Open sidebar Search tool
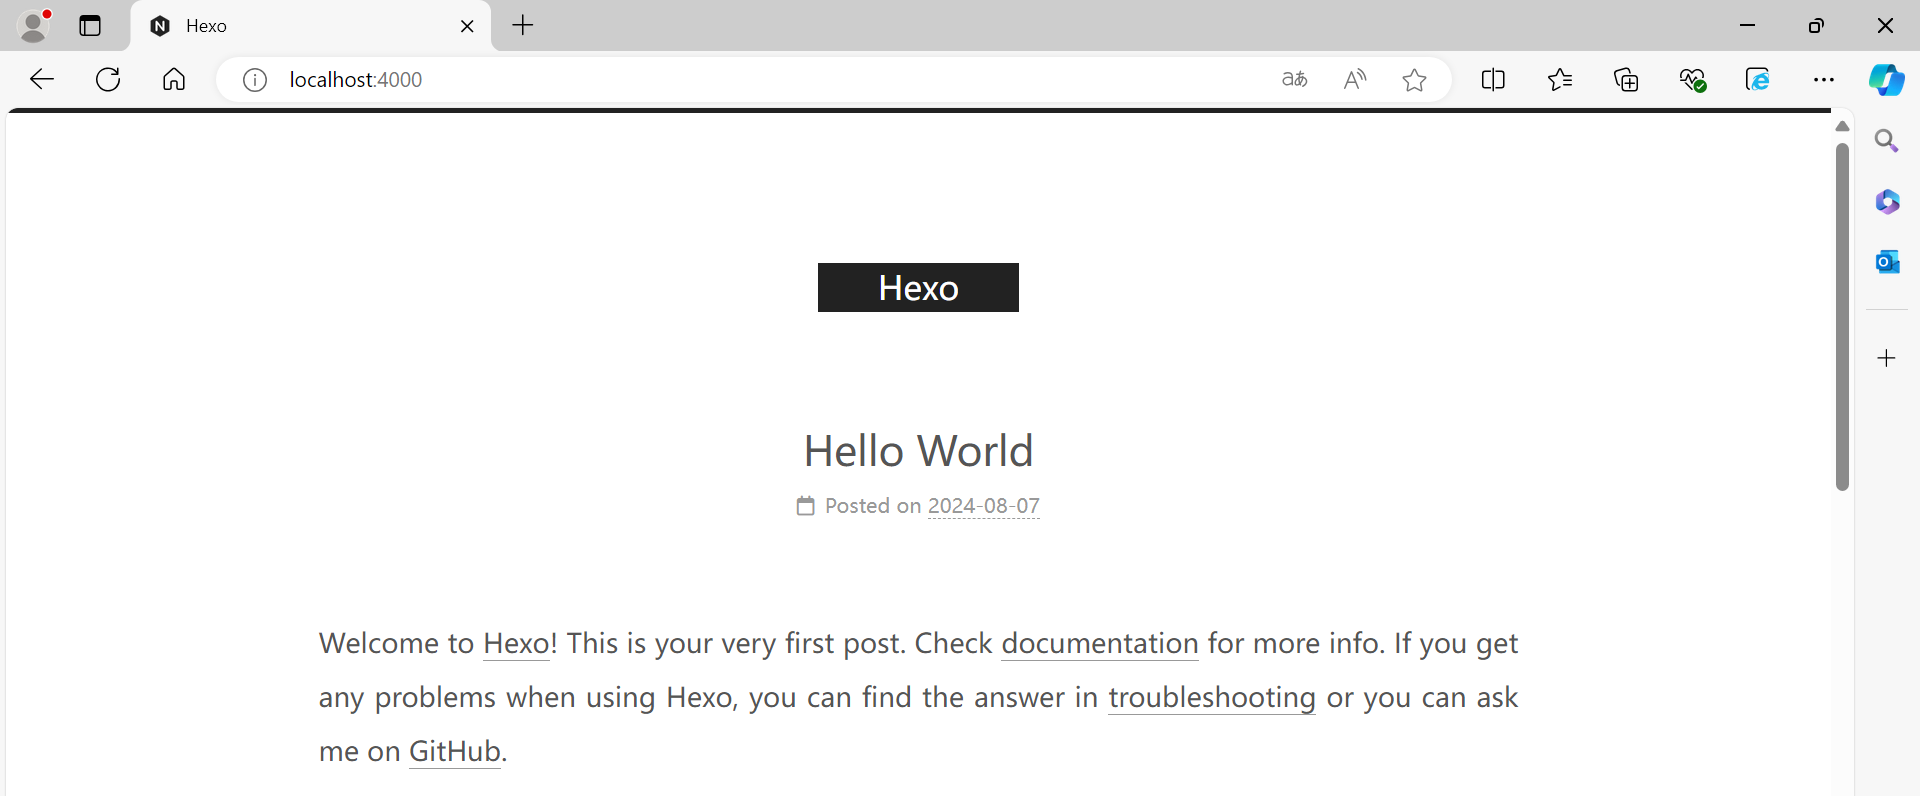The width and height of the screenshot is (1920, 796). (x=1887, y=141)
